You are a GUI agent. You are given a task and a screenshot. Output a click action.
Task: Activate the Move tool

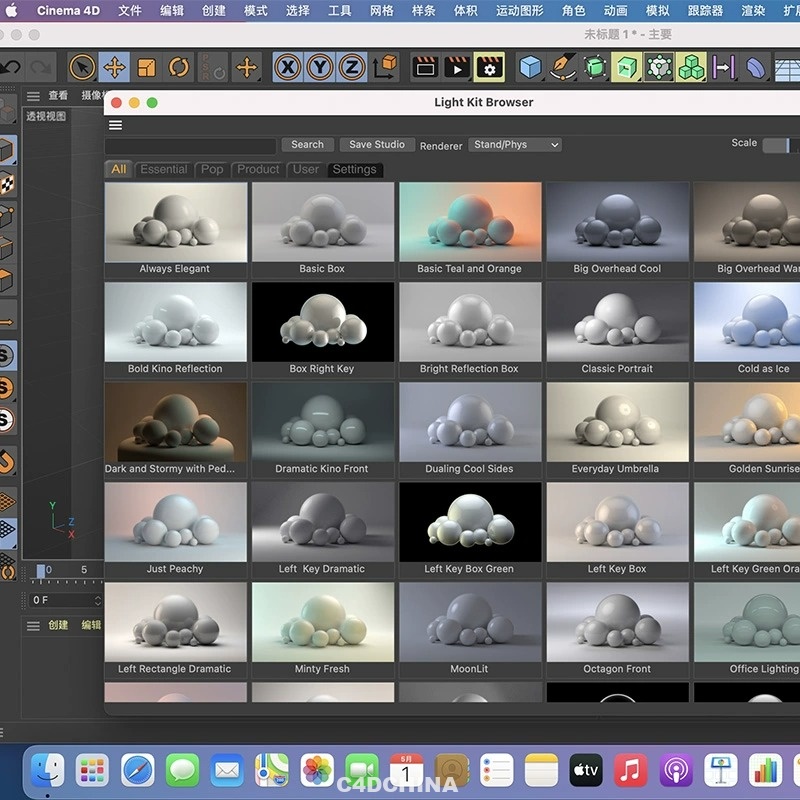114,67
